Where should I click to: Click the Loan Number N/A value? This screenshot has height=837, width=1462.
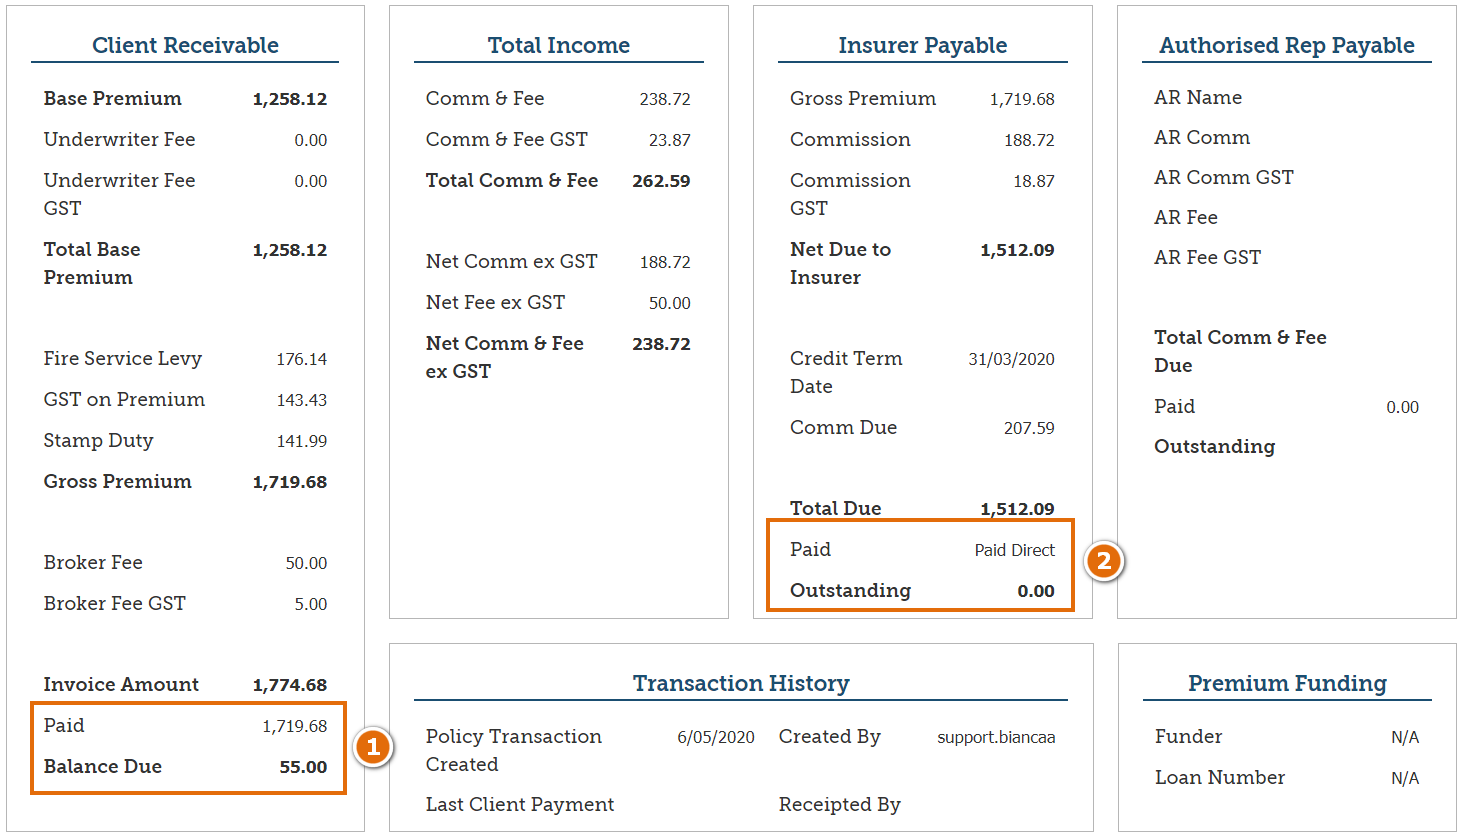point(1404,778)
